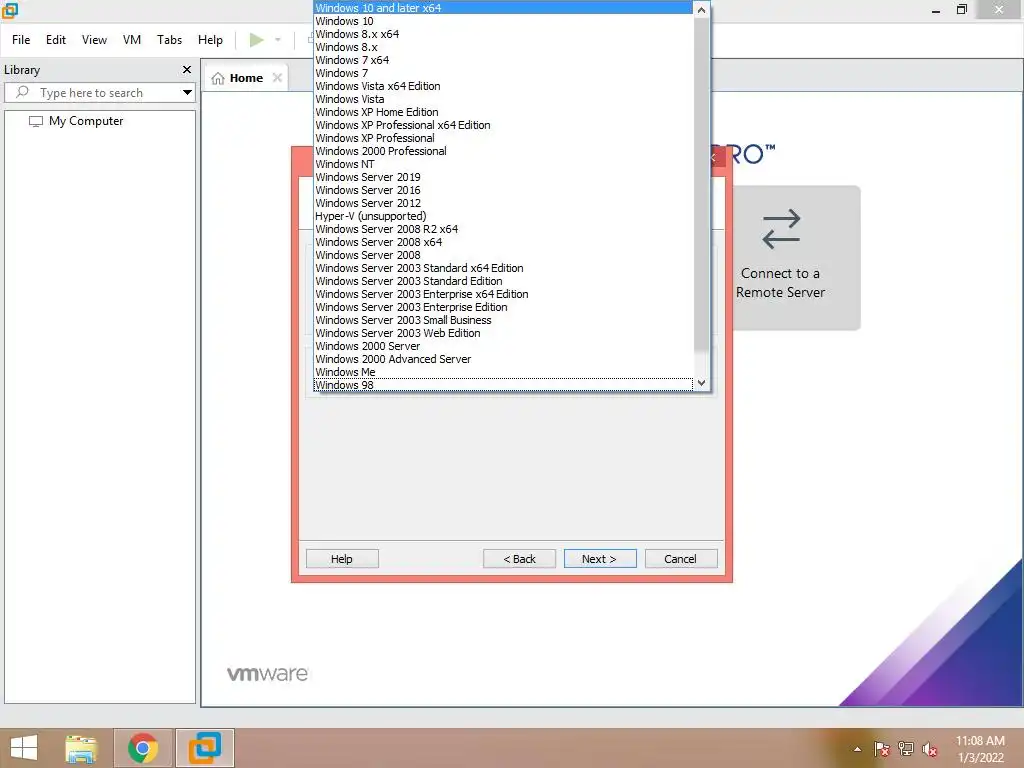The height and width of the screenshot is (768, 1024).
Task: Click the search magnifier icon in the Library
Action: (x=22, y=92)
